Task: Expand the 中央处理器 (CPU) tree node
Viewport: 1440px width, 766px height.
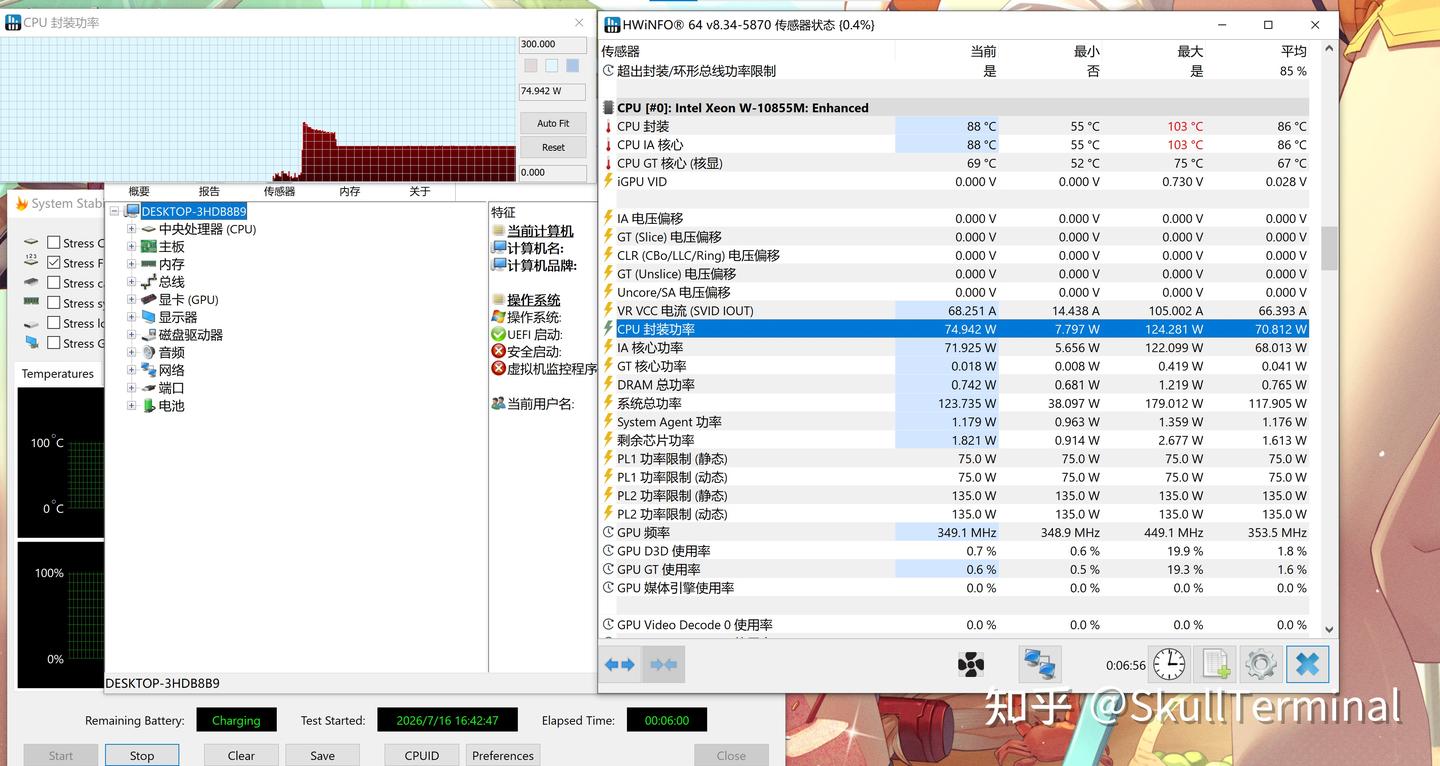Action: 131,229
